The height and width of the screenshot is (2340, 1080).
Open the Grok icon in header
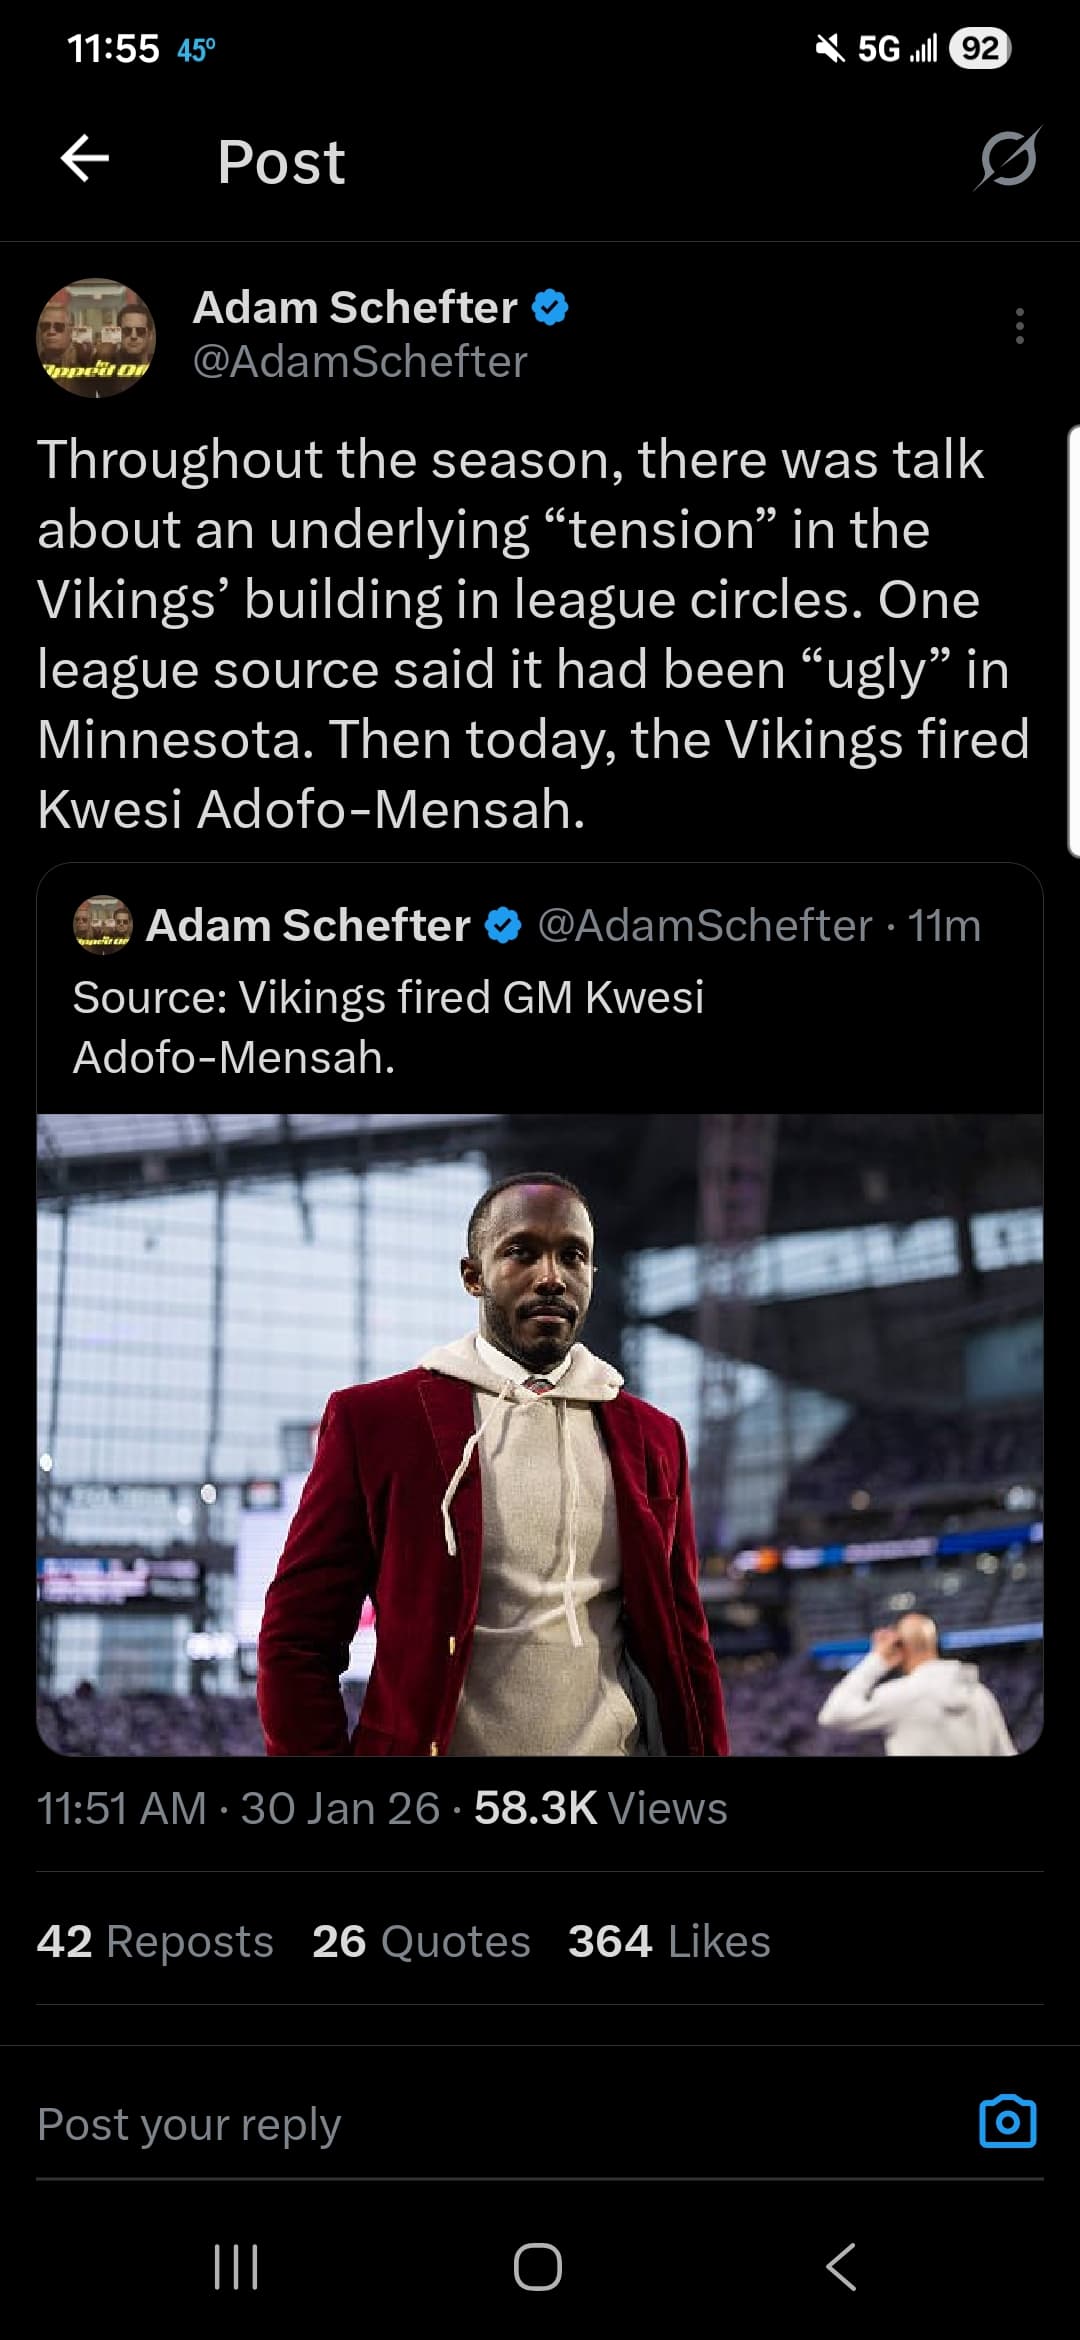(x=1007, y=160)
